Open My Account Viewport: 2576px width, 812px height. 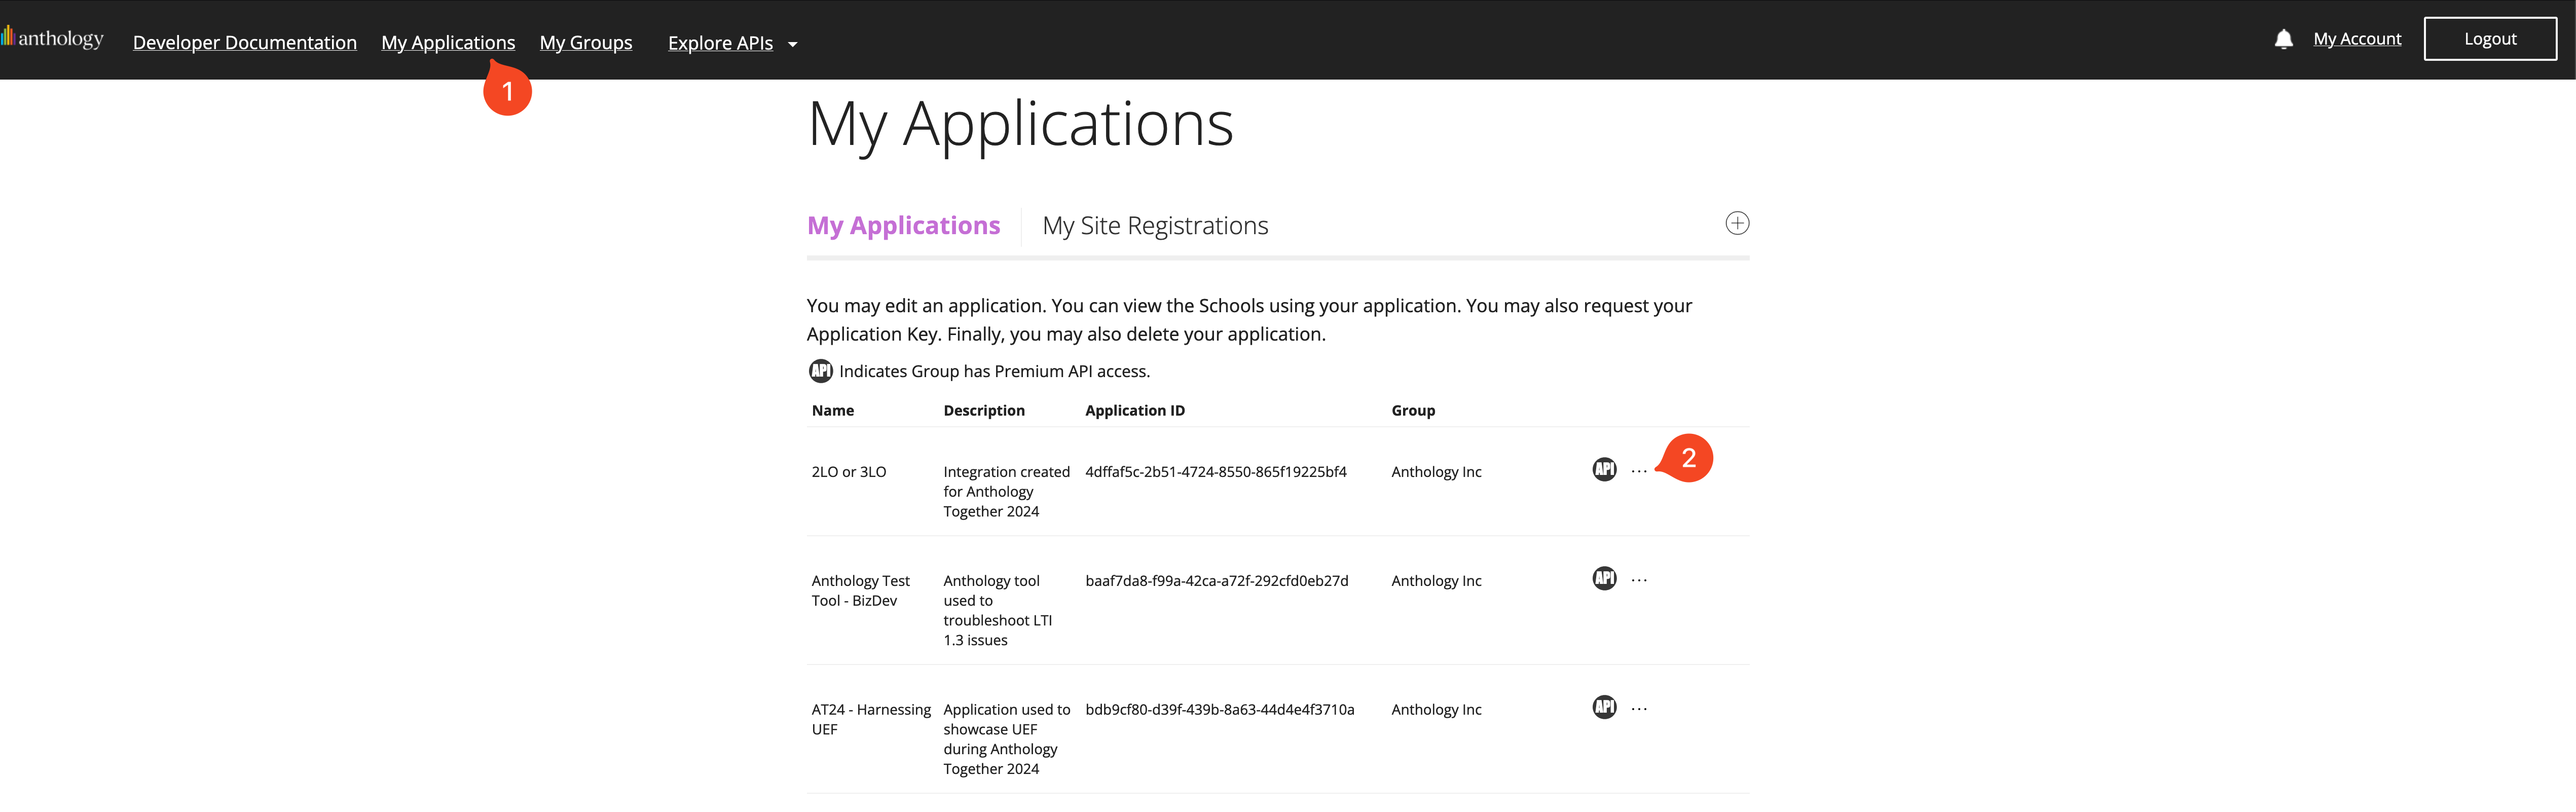tap(2357, 38)
